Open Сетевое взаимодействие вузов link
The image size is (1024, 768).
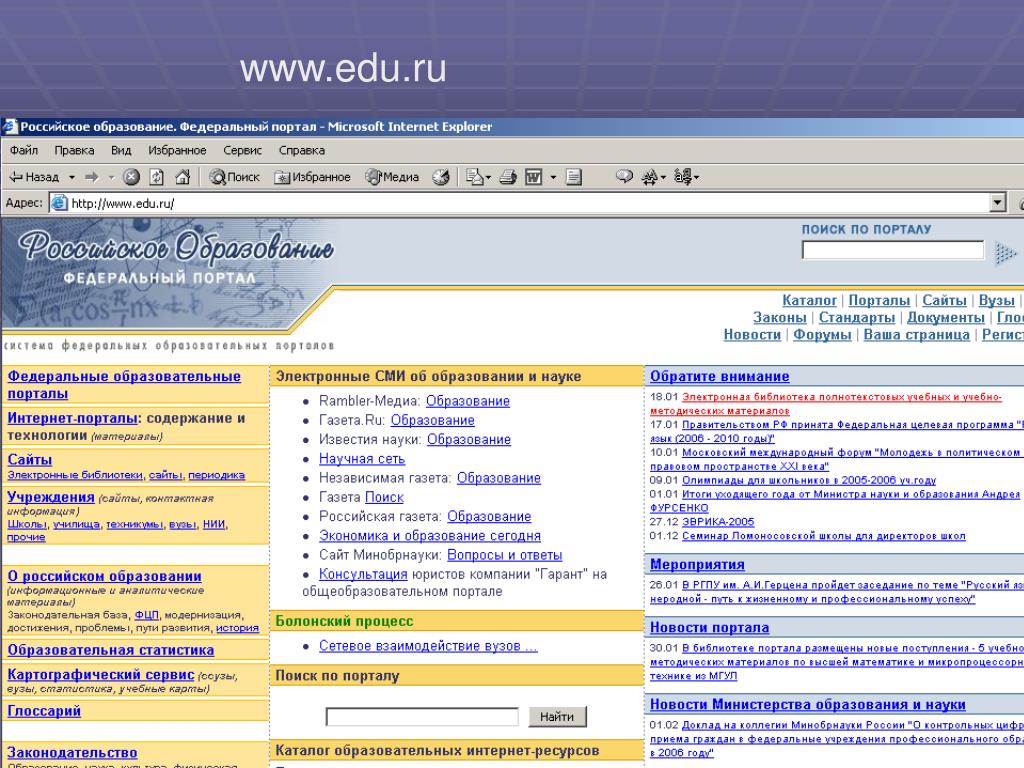[x=428, y=645]
